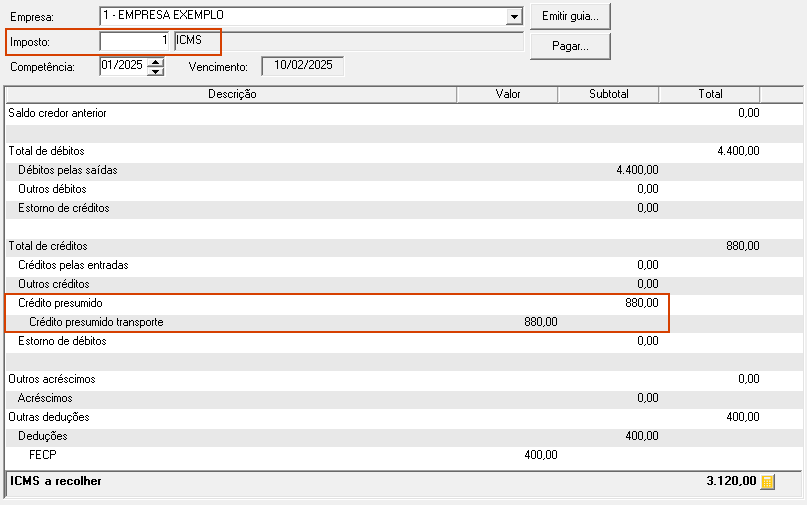Select the Saldo credor anterior row
The width and height of the screenshot is (807, 505).
[x=404, y=113]
